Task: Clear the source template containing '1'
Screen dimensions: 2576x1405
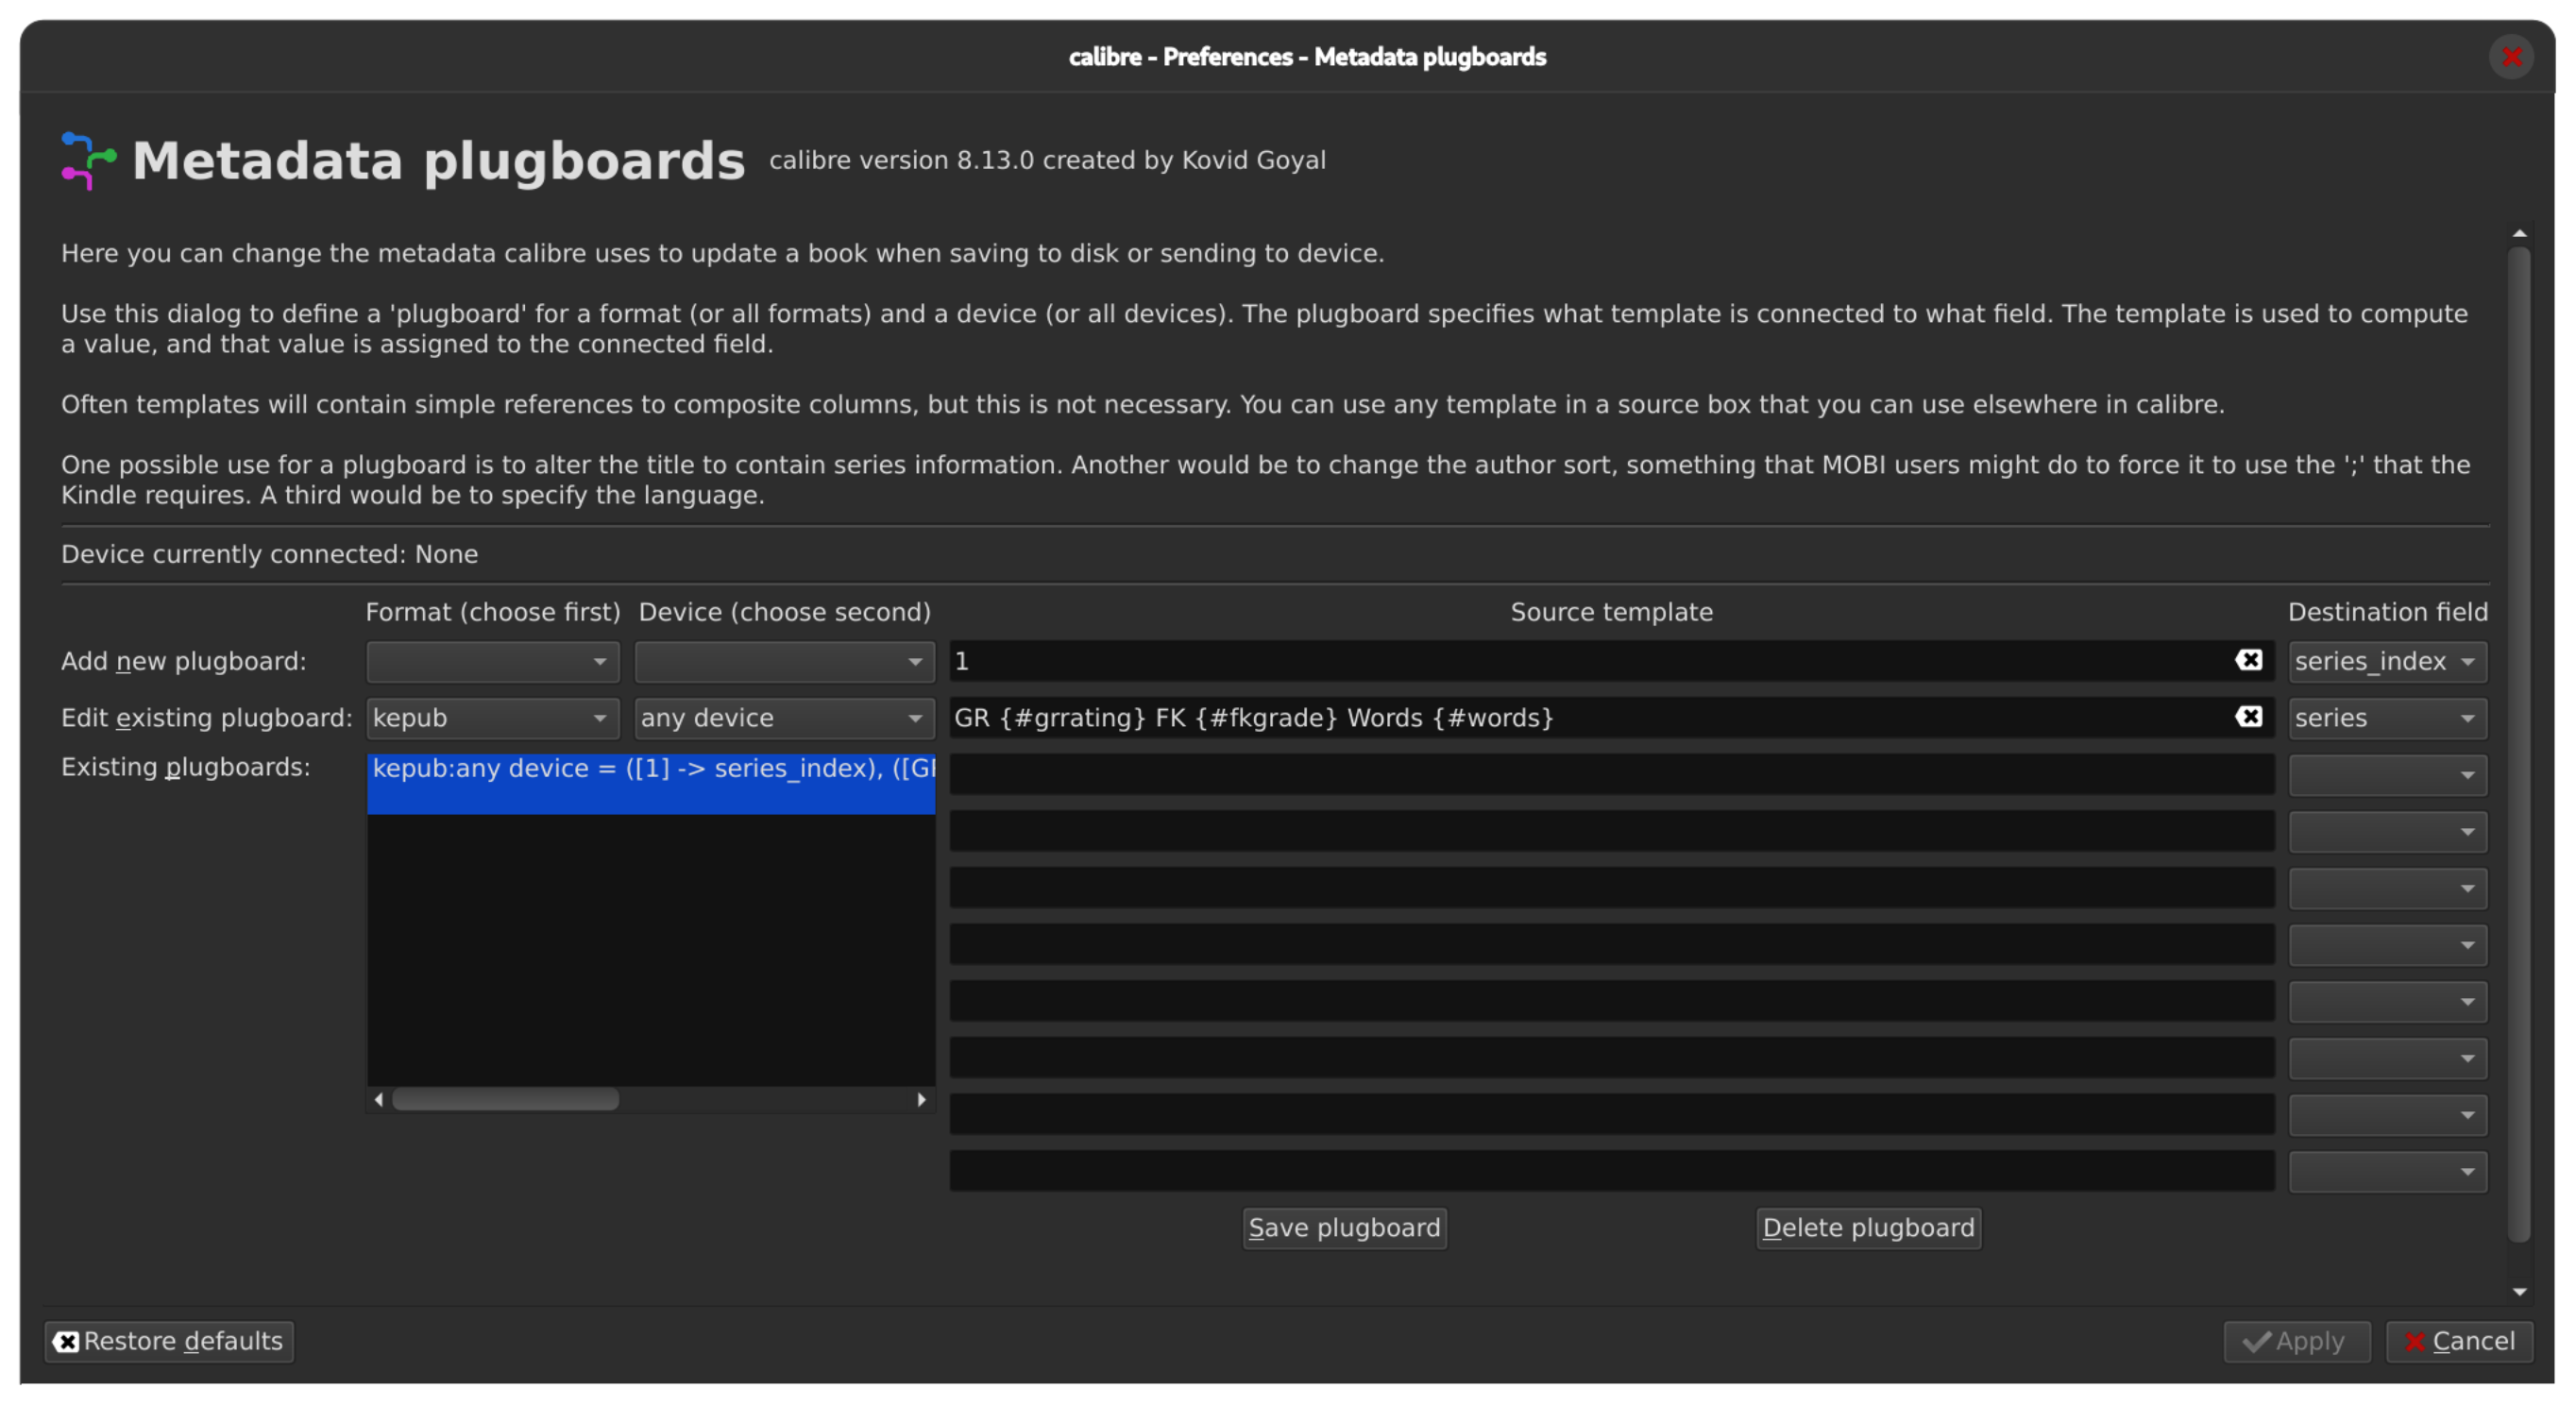Action: pos(2248,660)
